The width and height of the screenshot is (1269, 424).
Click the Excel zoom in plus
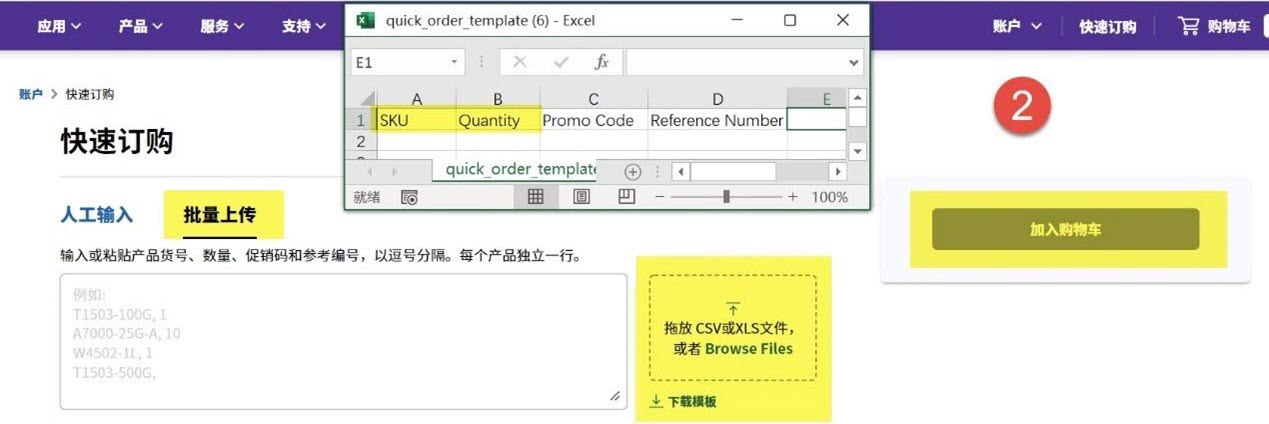tap(793, 197)
